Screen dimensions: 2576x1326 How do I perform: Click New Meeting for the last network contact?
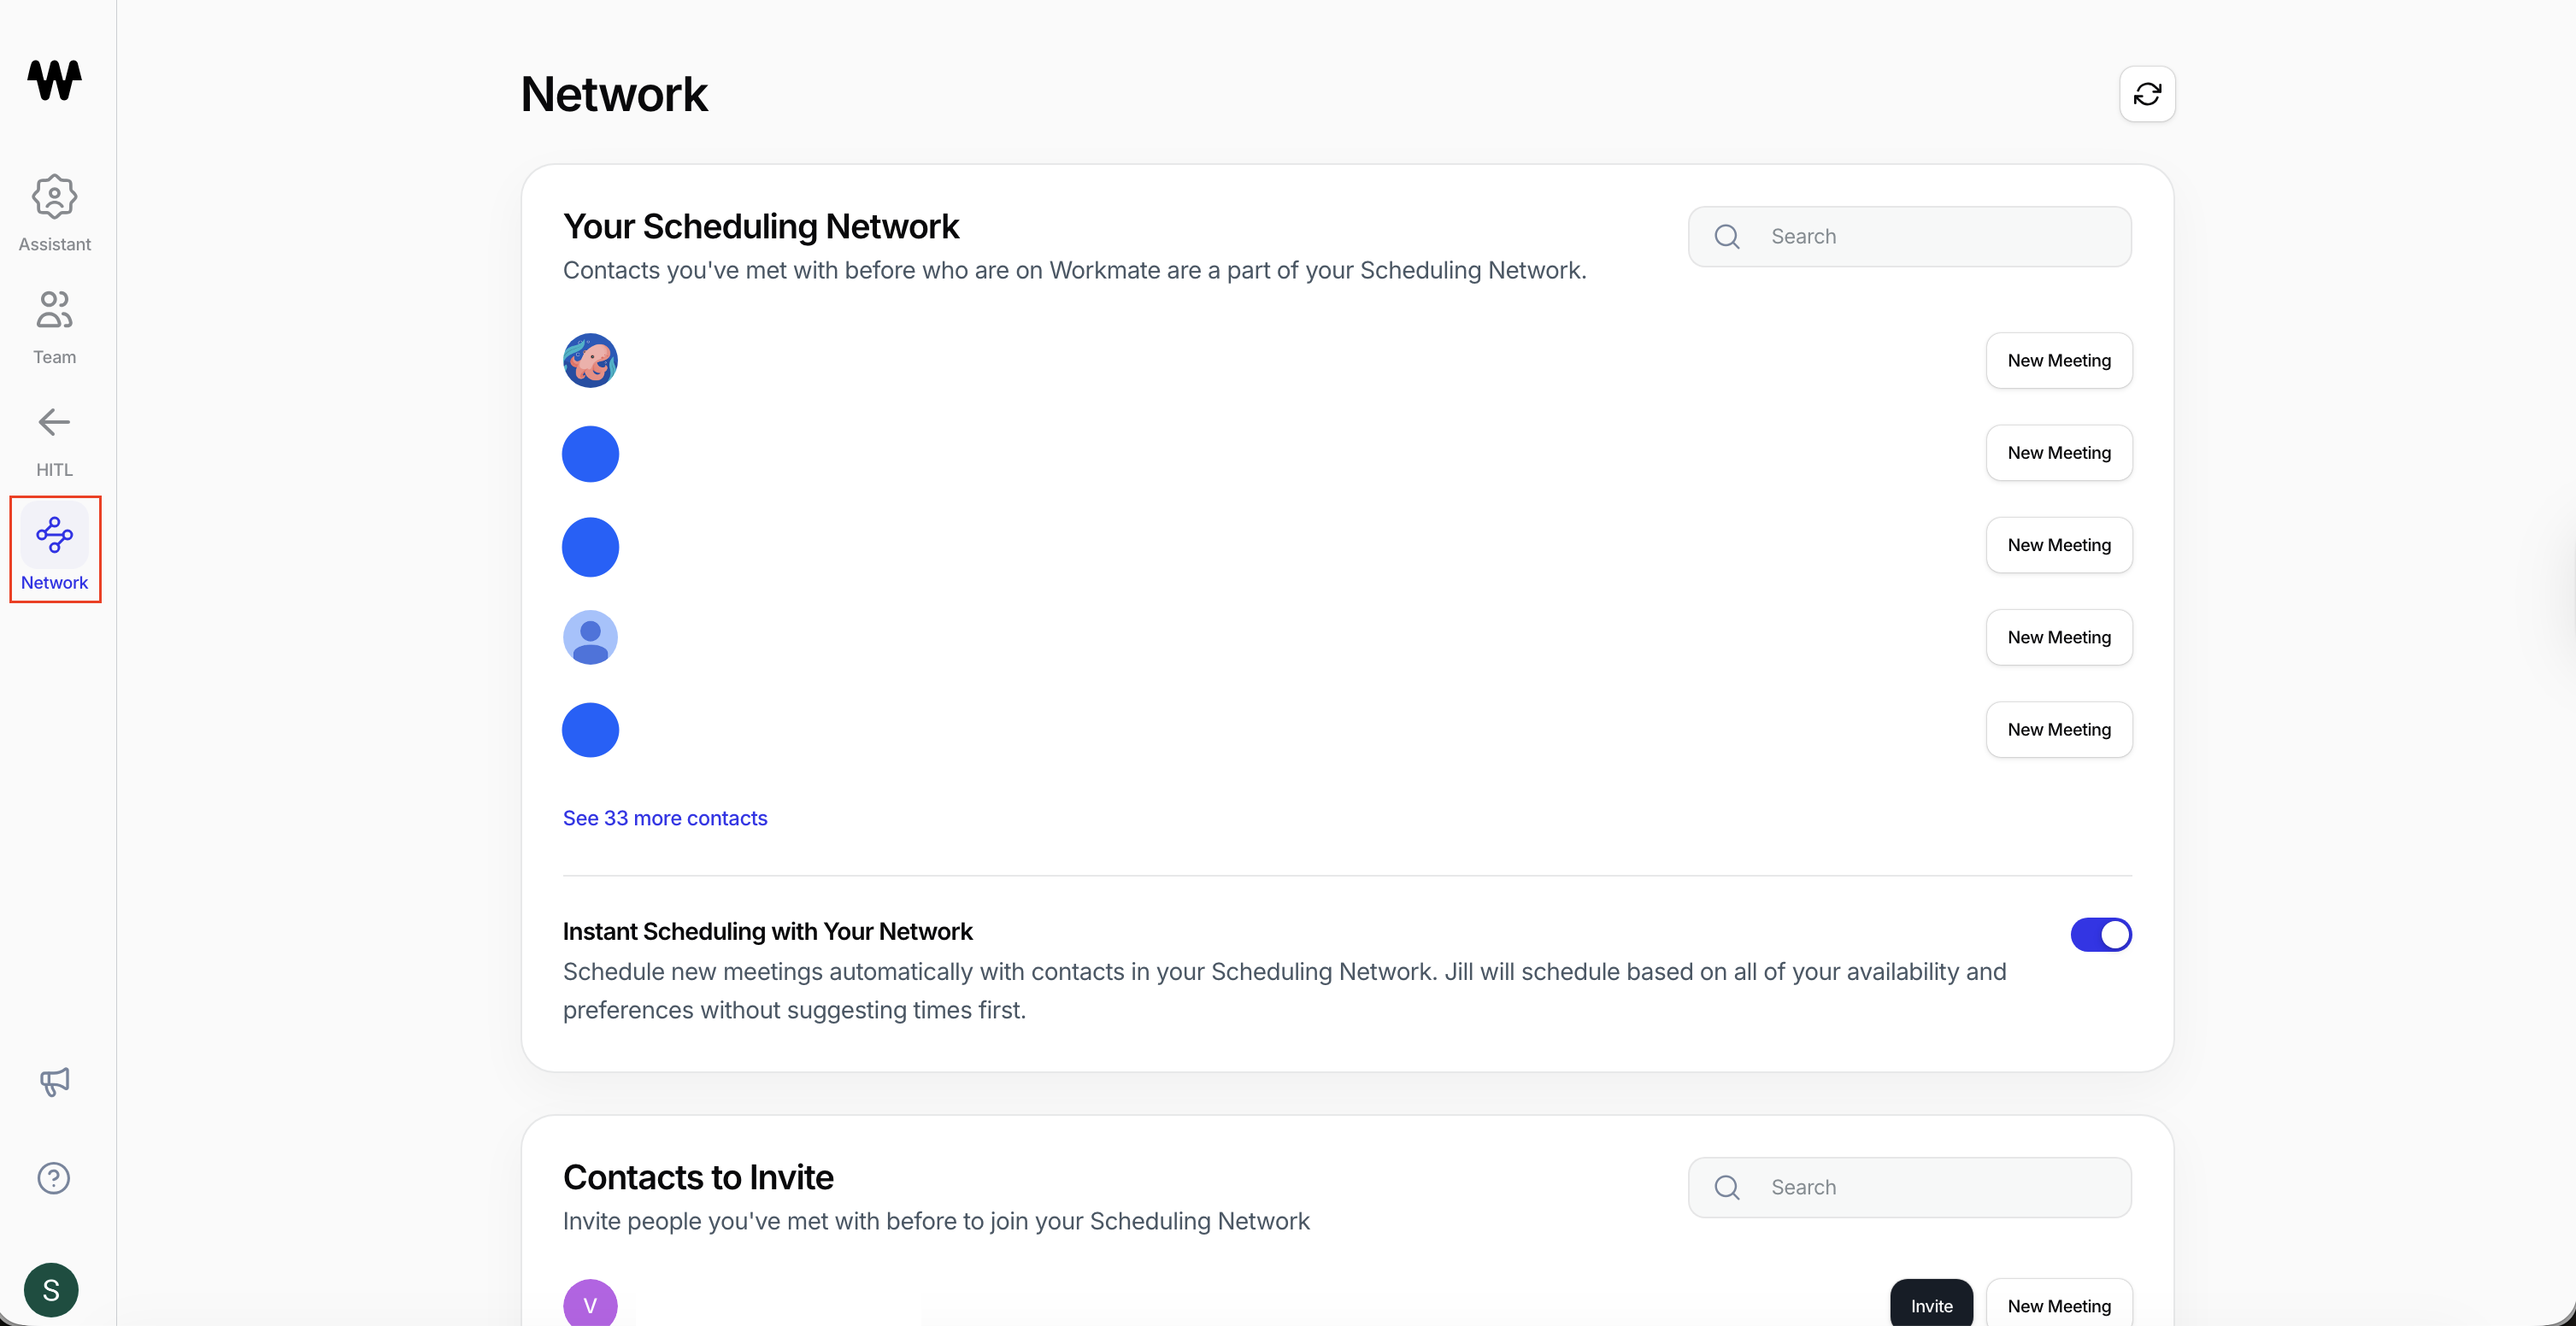pyautogui.click(x=2059, y=729)
